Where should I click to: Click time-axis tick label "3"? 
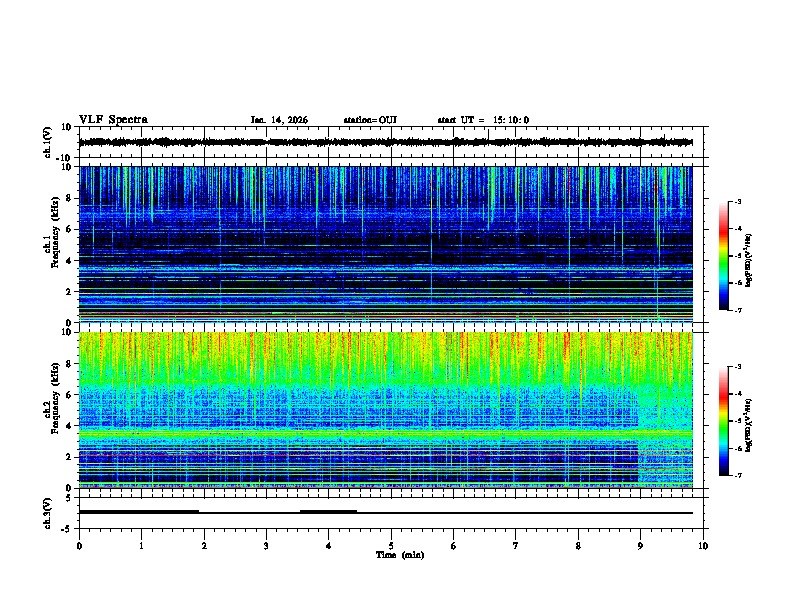[x=266, y=546]
